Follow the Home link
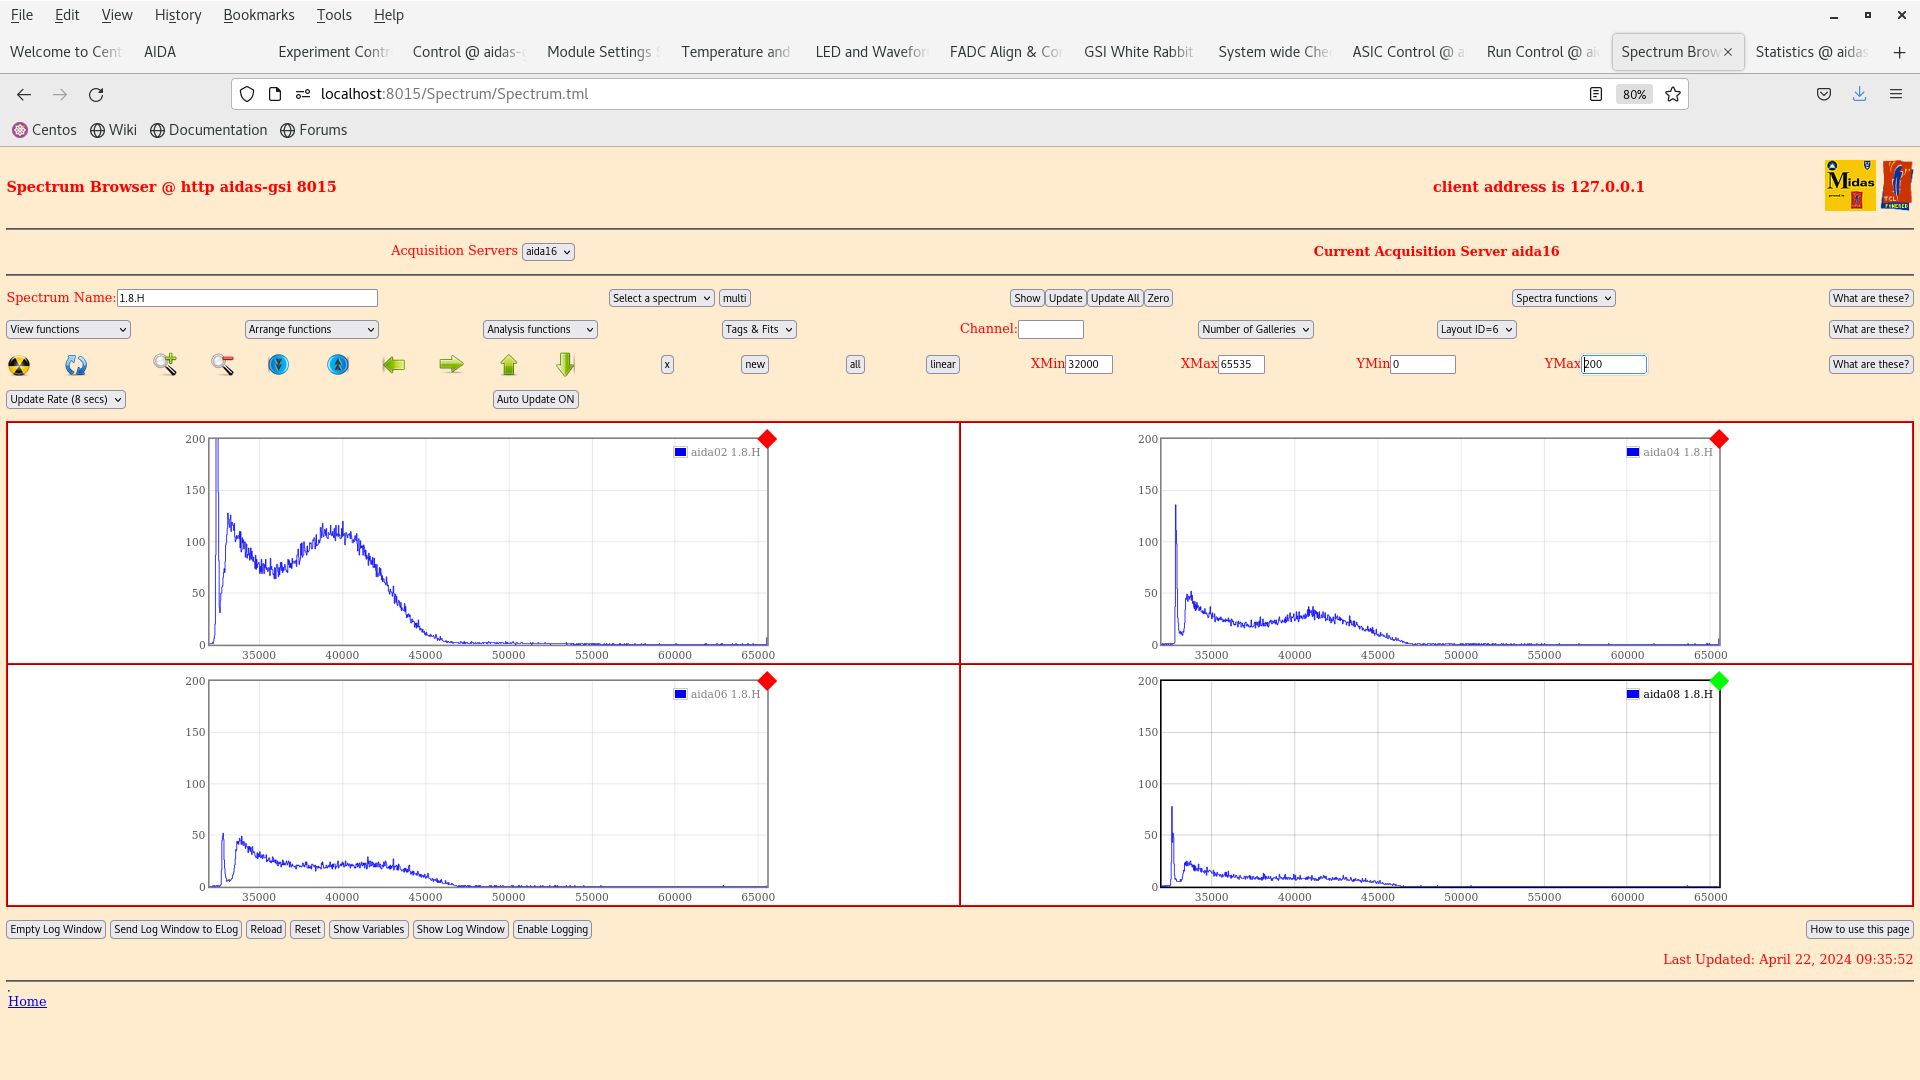Viewport: 1920px width, 1080px height. pyautogui.click(x=27, y=1002)
